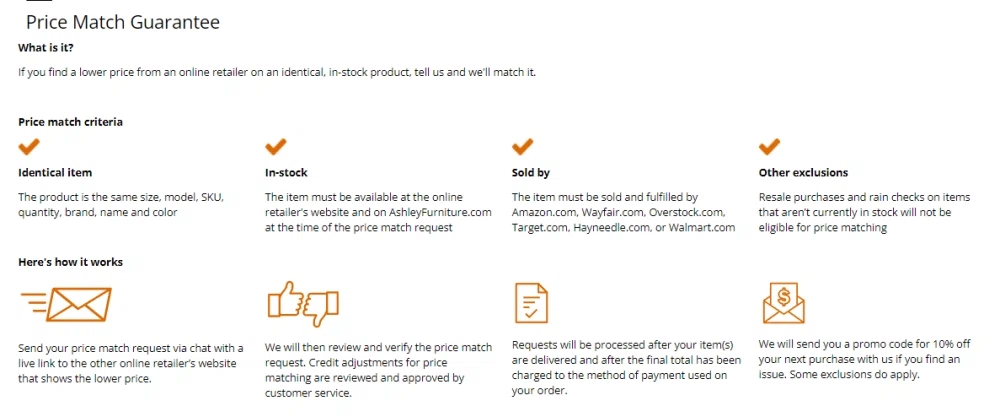
Task: Click the AshleyFurniture.com text in In-stock
Action: (441, 212)
